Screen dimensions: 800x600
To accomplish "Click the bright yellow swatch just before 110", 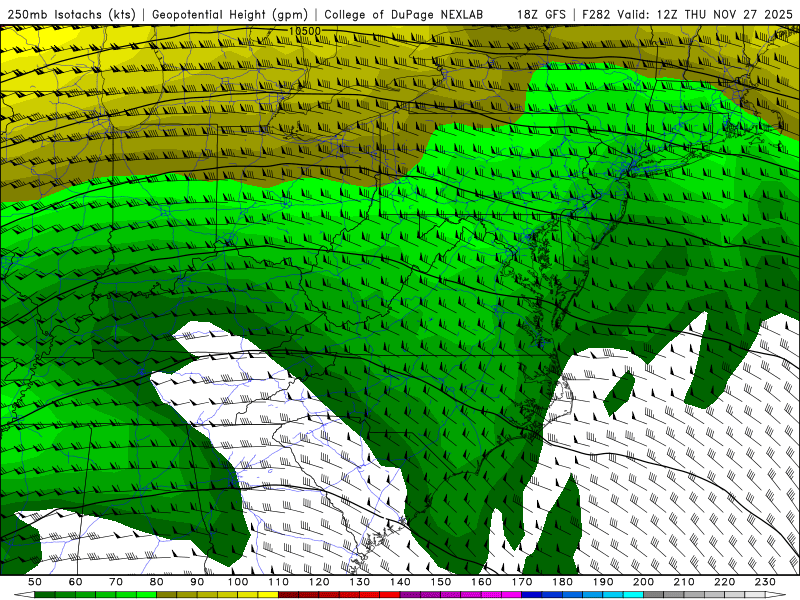I will tap(268, 595).
